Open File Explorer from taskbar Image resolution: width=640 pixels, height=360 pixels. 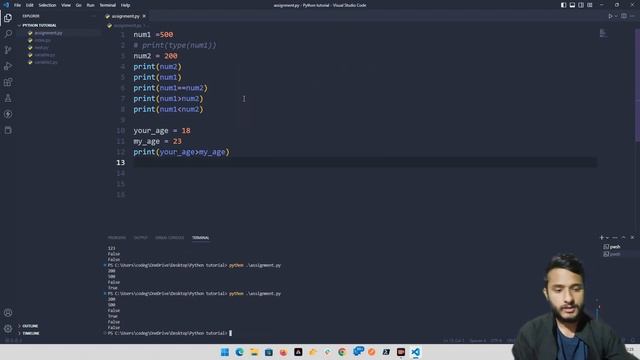pos(254,352)
